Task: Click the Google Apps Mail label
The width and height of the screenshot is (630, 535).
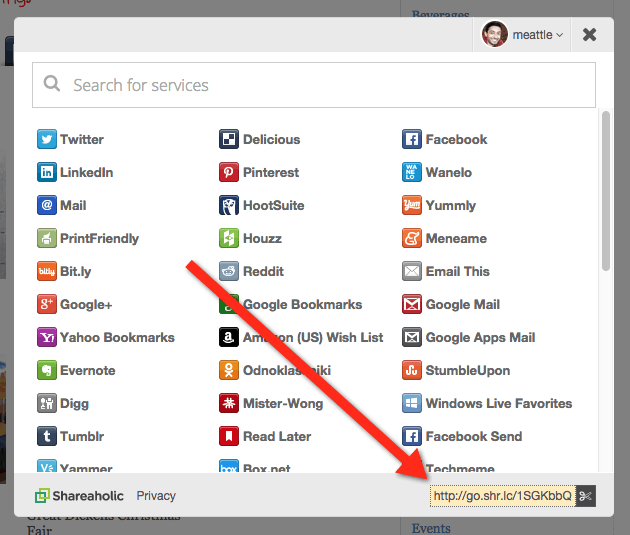Action: tap(480, 337)
